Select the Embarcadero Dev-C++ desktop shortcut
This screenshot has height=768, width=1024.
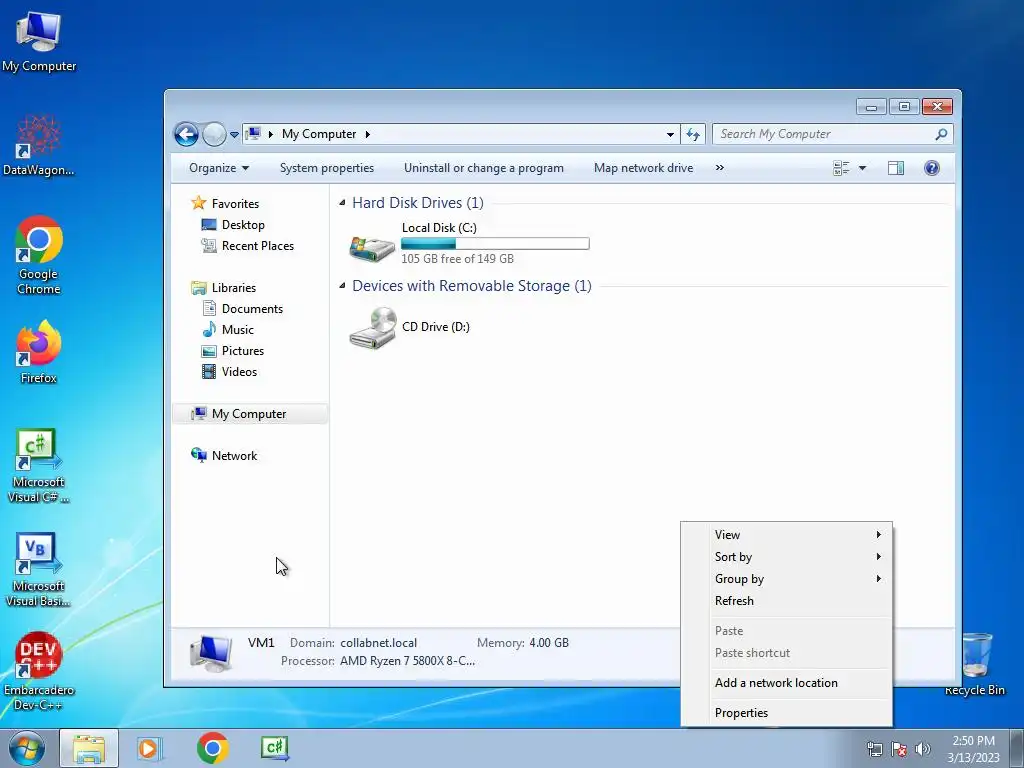point(39,671)
